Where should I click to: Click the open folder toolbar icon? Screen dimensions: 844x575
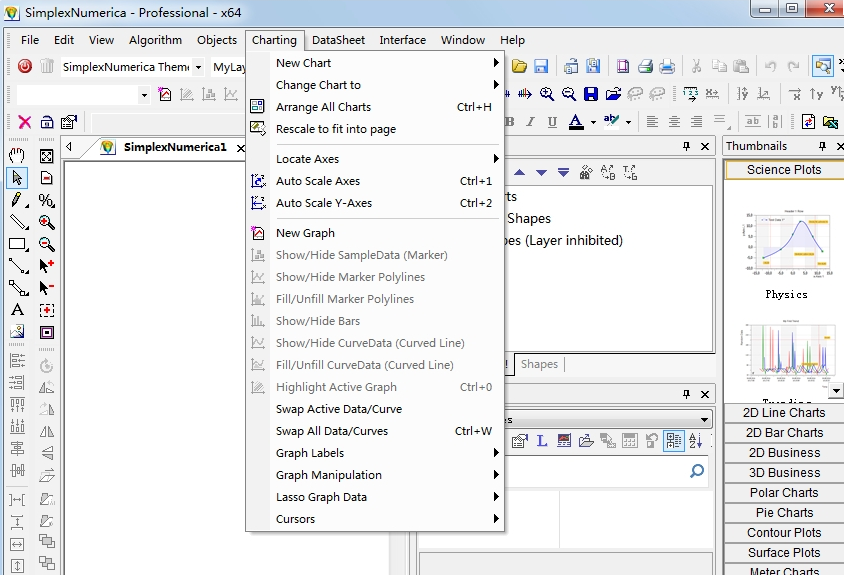pyautogui.click(x=519, y=66)
